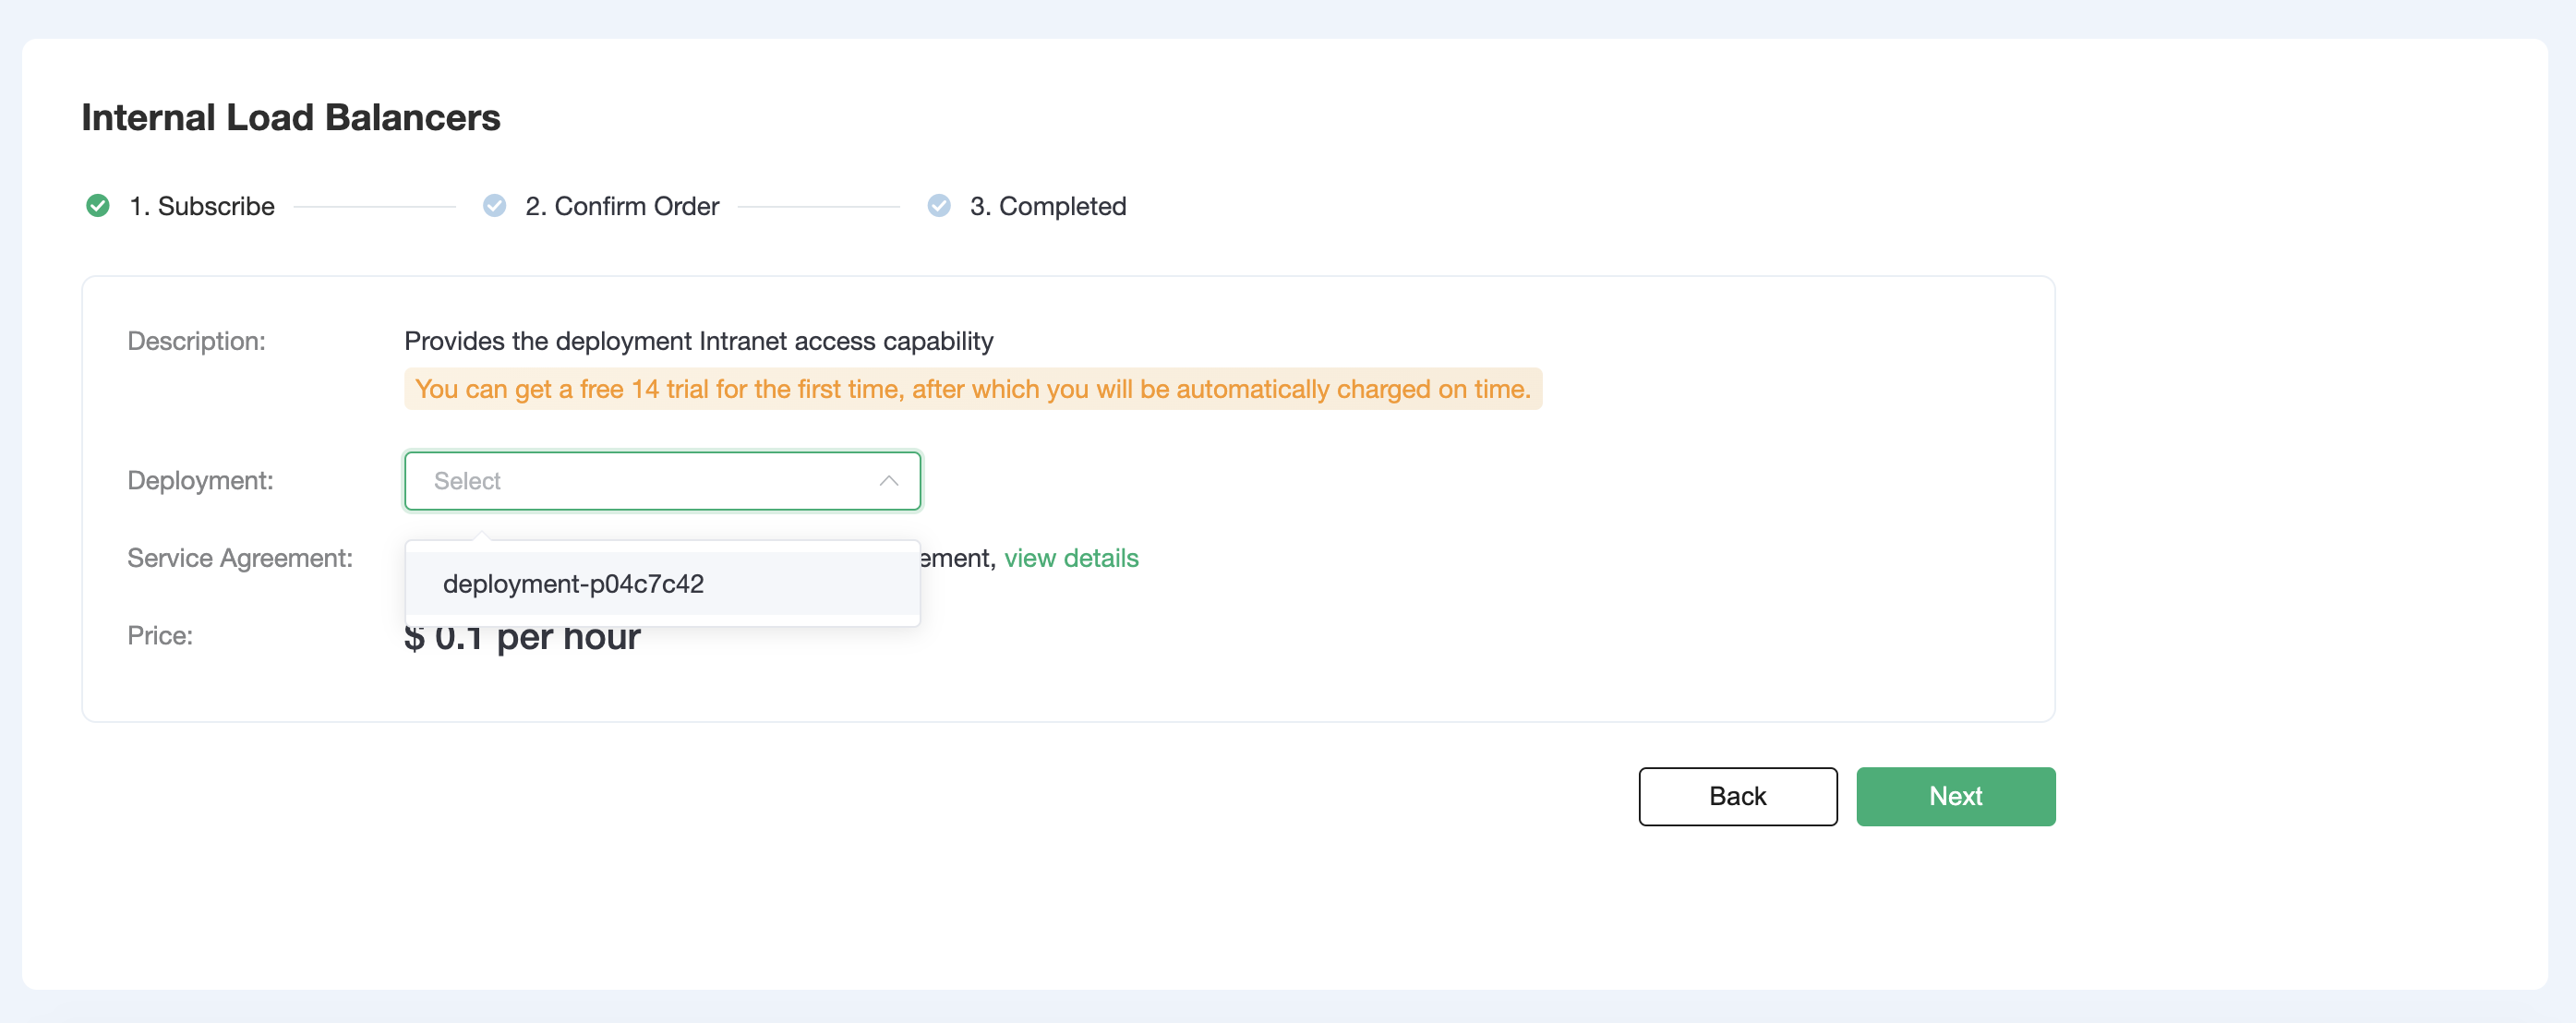The width and height of the screenshot is (2576, 1023).
Task: Open the service agreement view details link
Action: [x=1071, y=558]
